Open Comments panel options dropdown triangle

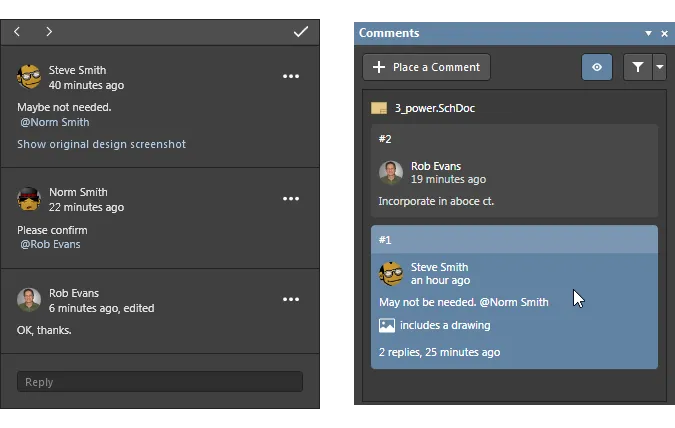click(x=648, y=33)
